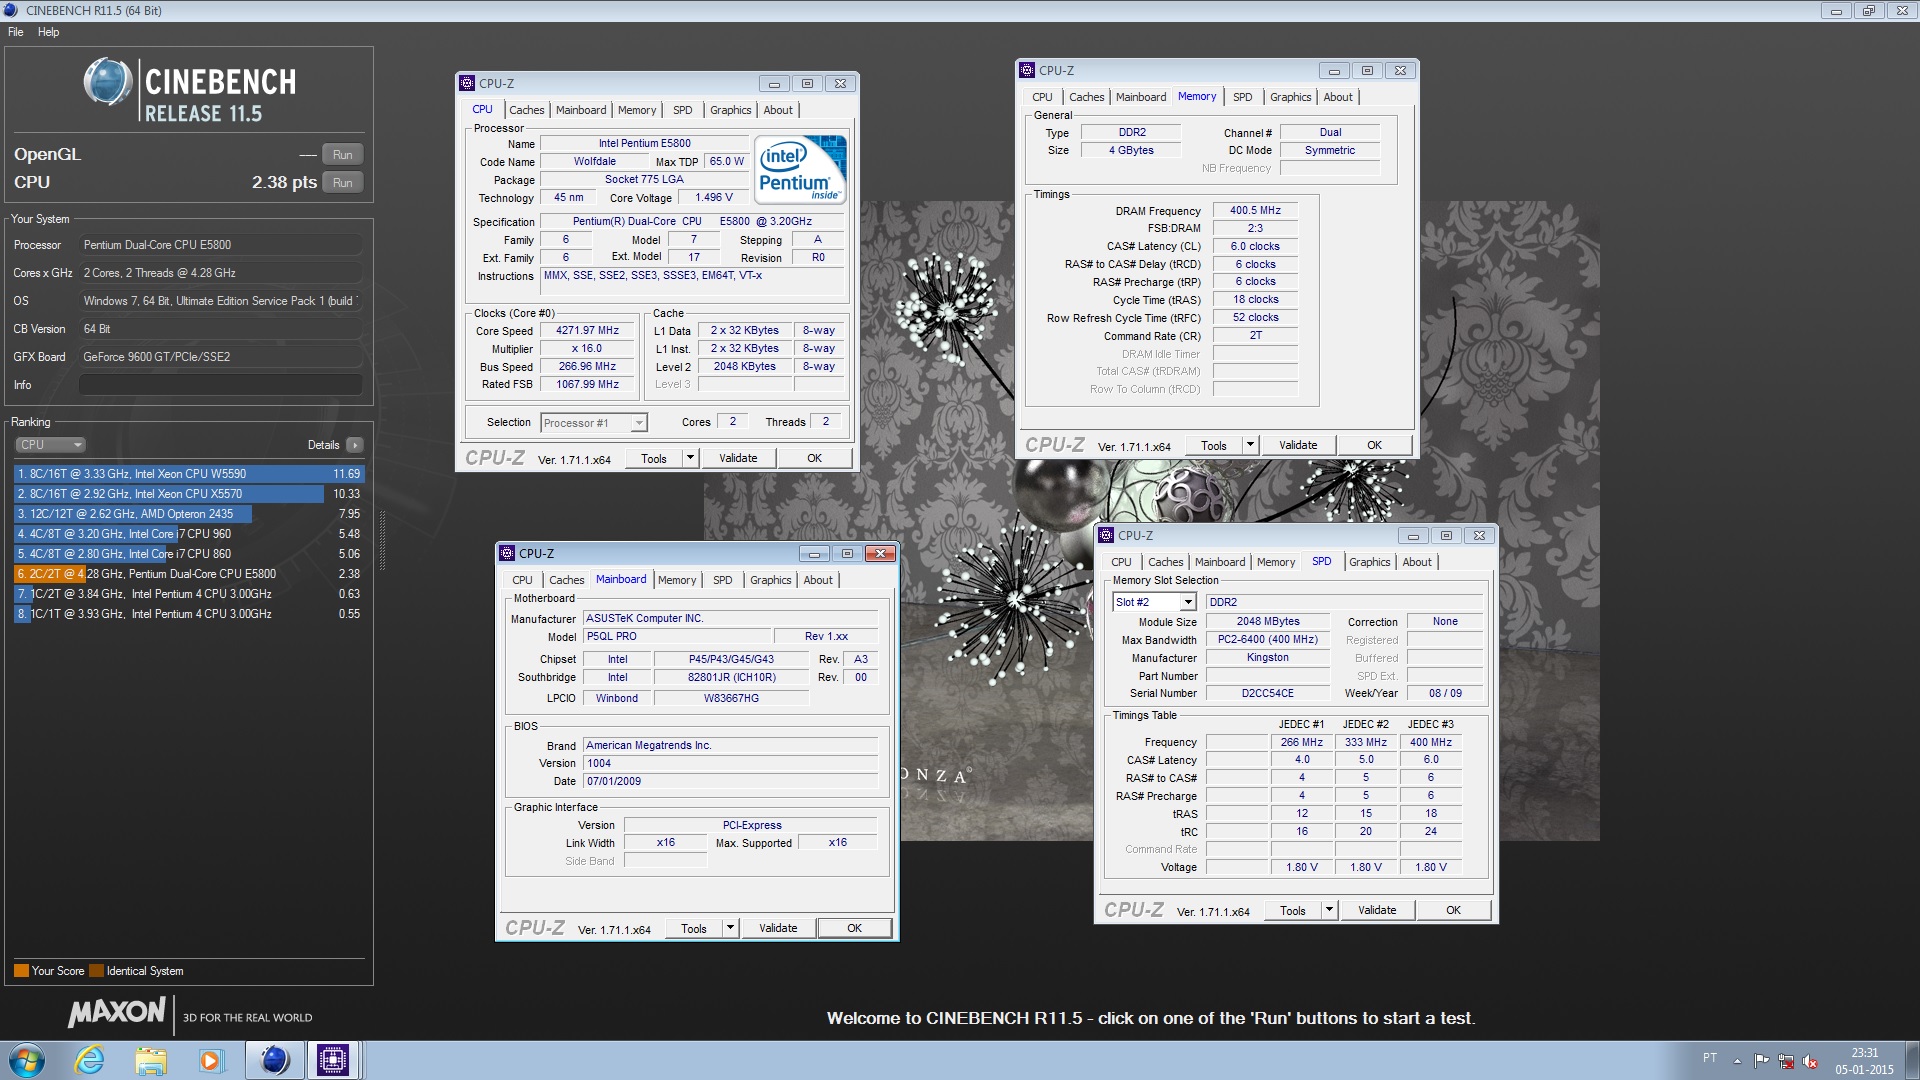The height and width of the screenshot is (1080, 1920).
Task: Open the File menu
Action: [x=16, y=32]
